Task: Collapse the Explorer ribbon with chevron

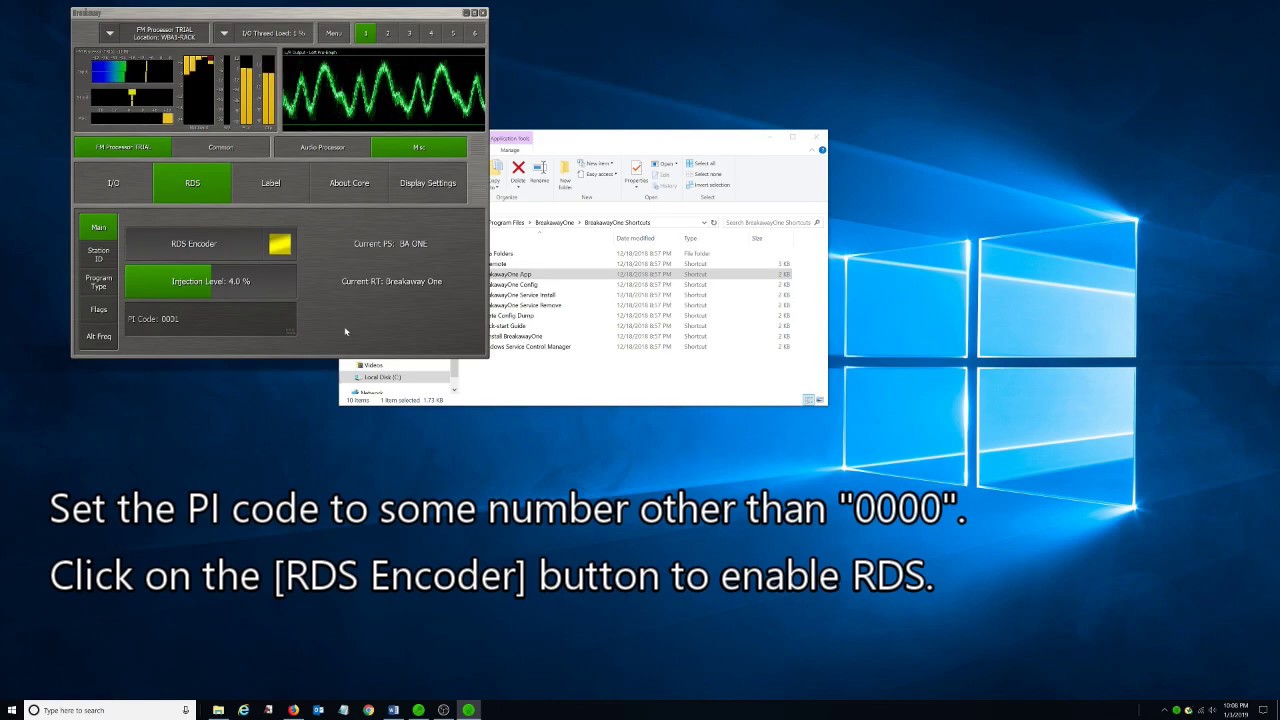Action: pyautogui.click(x=811, y=150)
